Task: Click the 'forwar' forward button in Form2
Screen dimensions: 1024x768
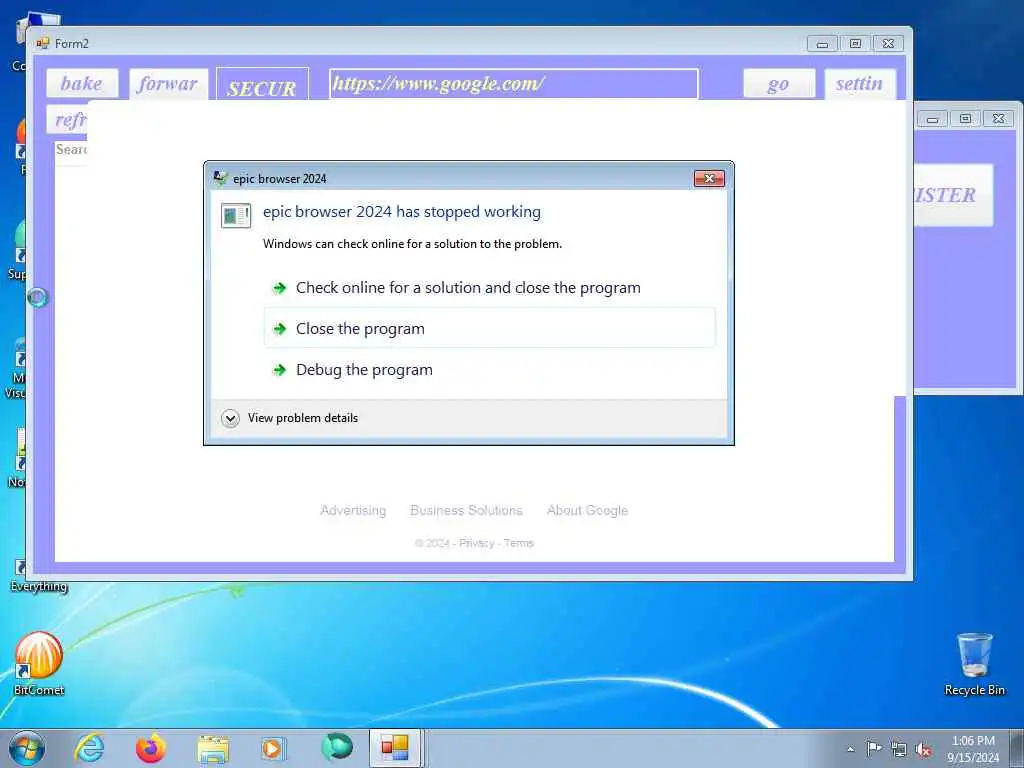Action: (168, 84)
